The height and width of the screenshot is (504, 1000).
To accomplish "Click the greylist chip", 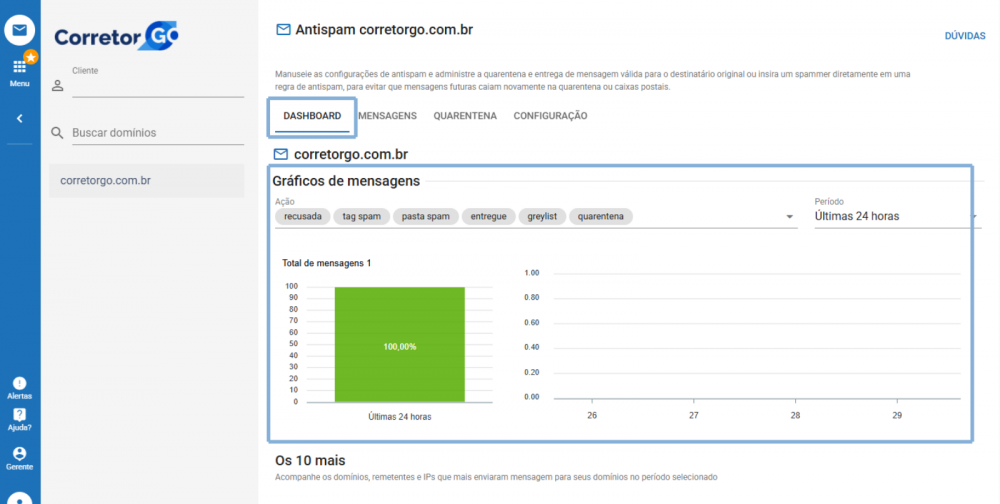I will (x=542, y=216).
